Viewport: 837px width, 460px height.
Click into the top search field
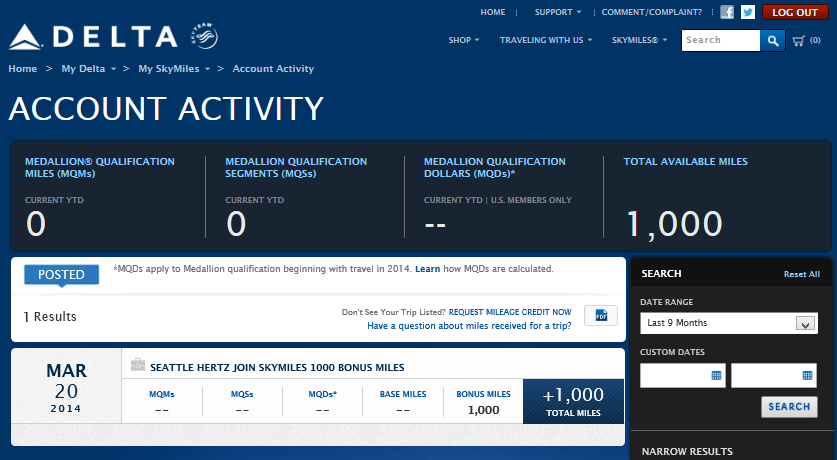tap(720, 41)
